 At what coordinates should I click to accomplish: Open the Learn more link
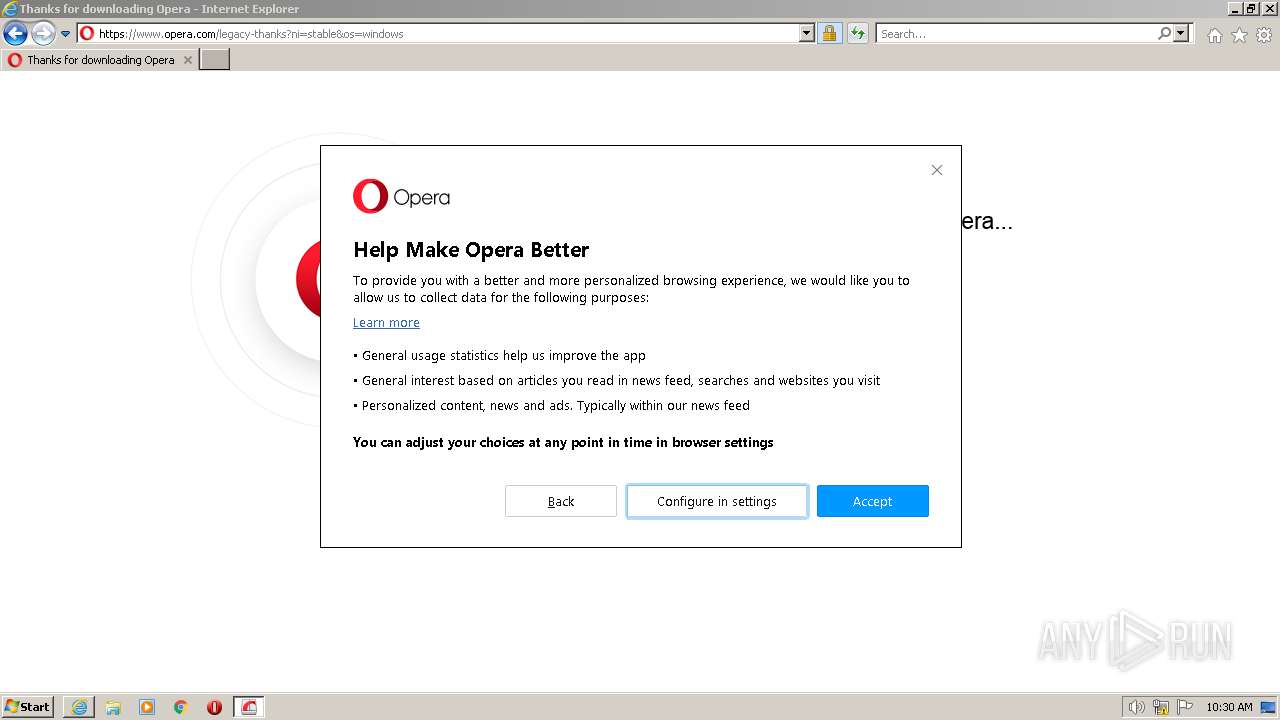tap(386, 322)
